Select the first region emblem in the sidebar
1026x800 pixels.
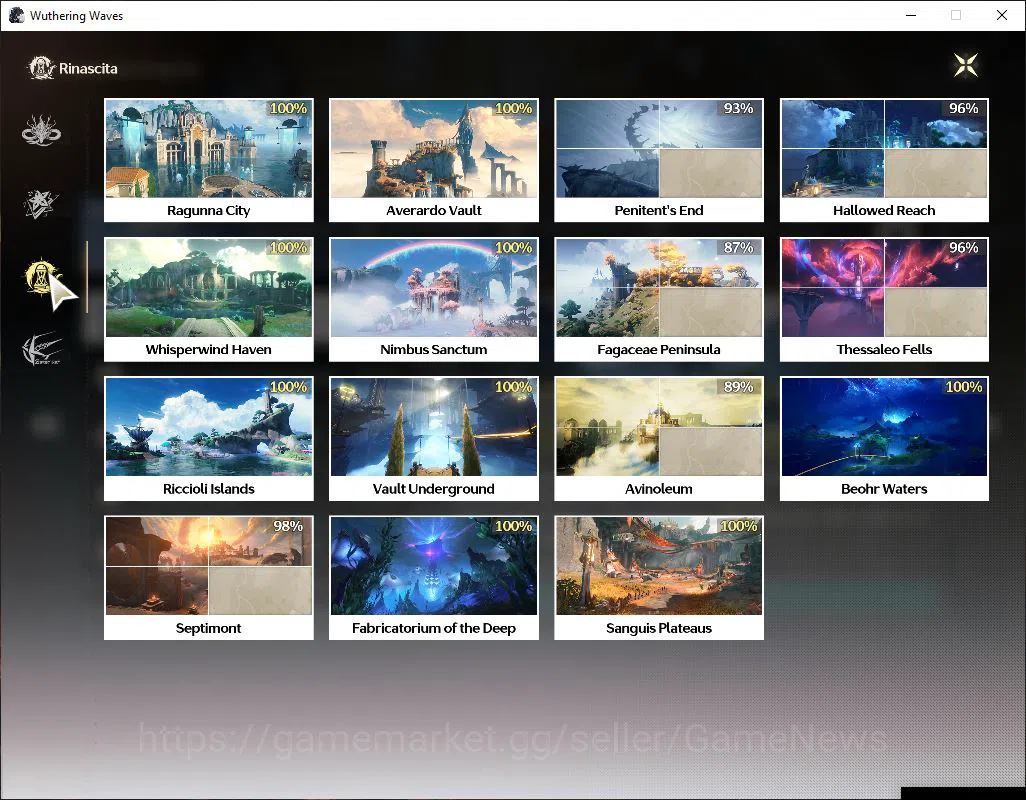(41, 130)
